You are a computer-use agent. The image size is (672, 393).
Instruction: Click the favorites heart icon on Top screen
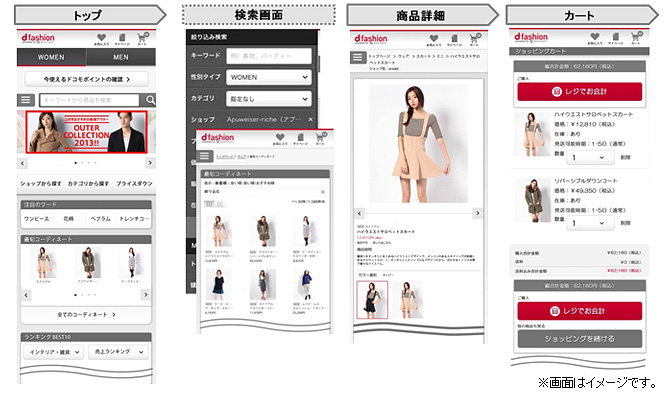[x=101, y=39]
